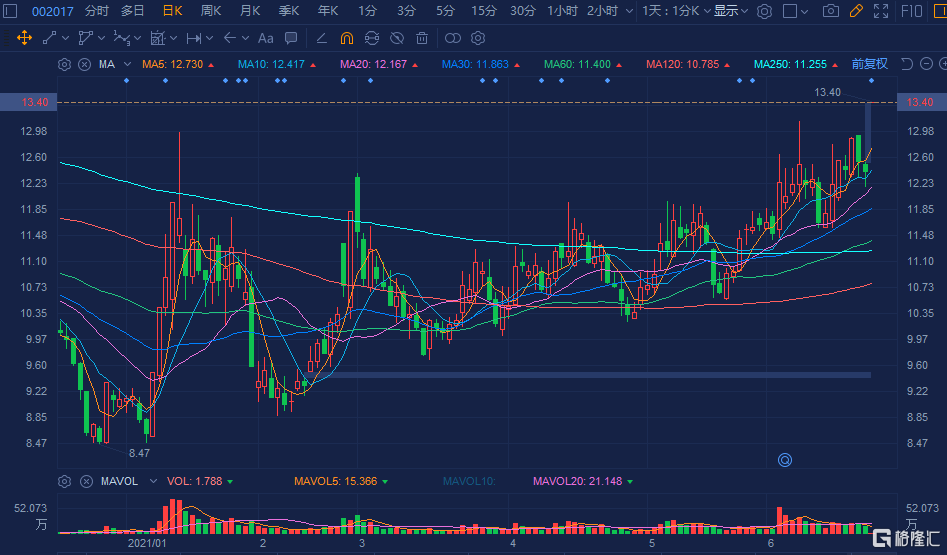947x555 pixels.
Task: Toggle the magnet snap tool
Action: tap(346, 39)
